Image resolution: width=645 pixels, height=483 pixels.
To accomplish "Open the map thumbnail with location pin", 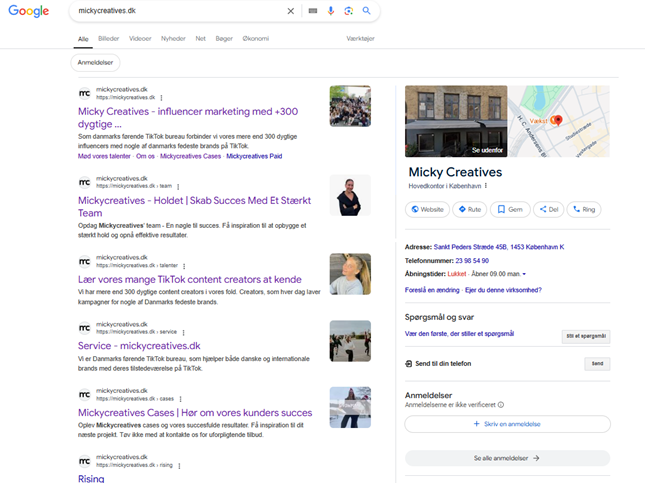I will click(559, 121).
